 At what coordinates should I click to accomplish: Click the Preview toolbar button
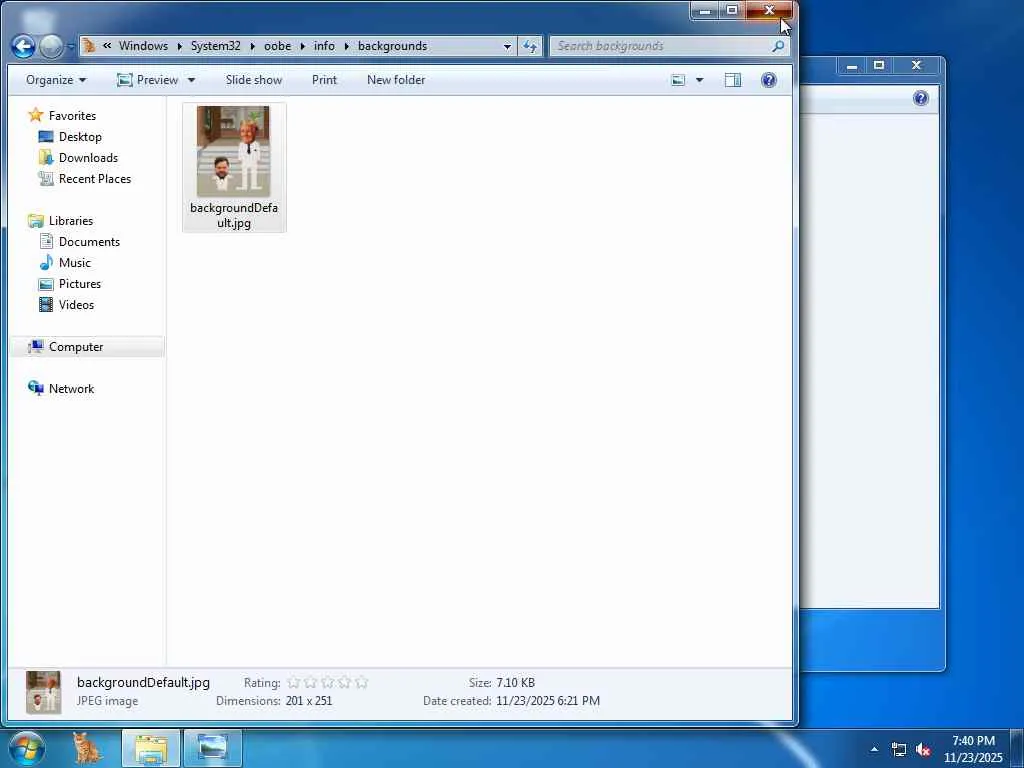148,80
